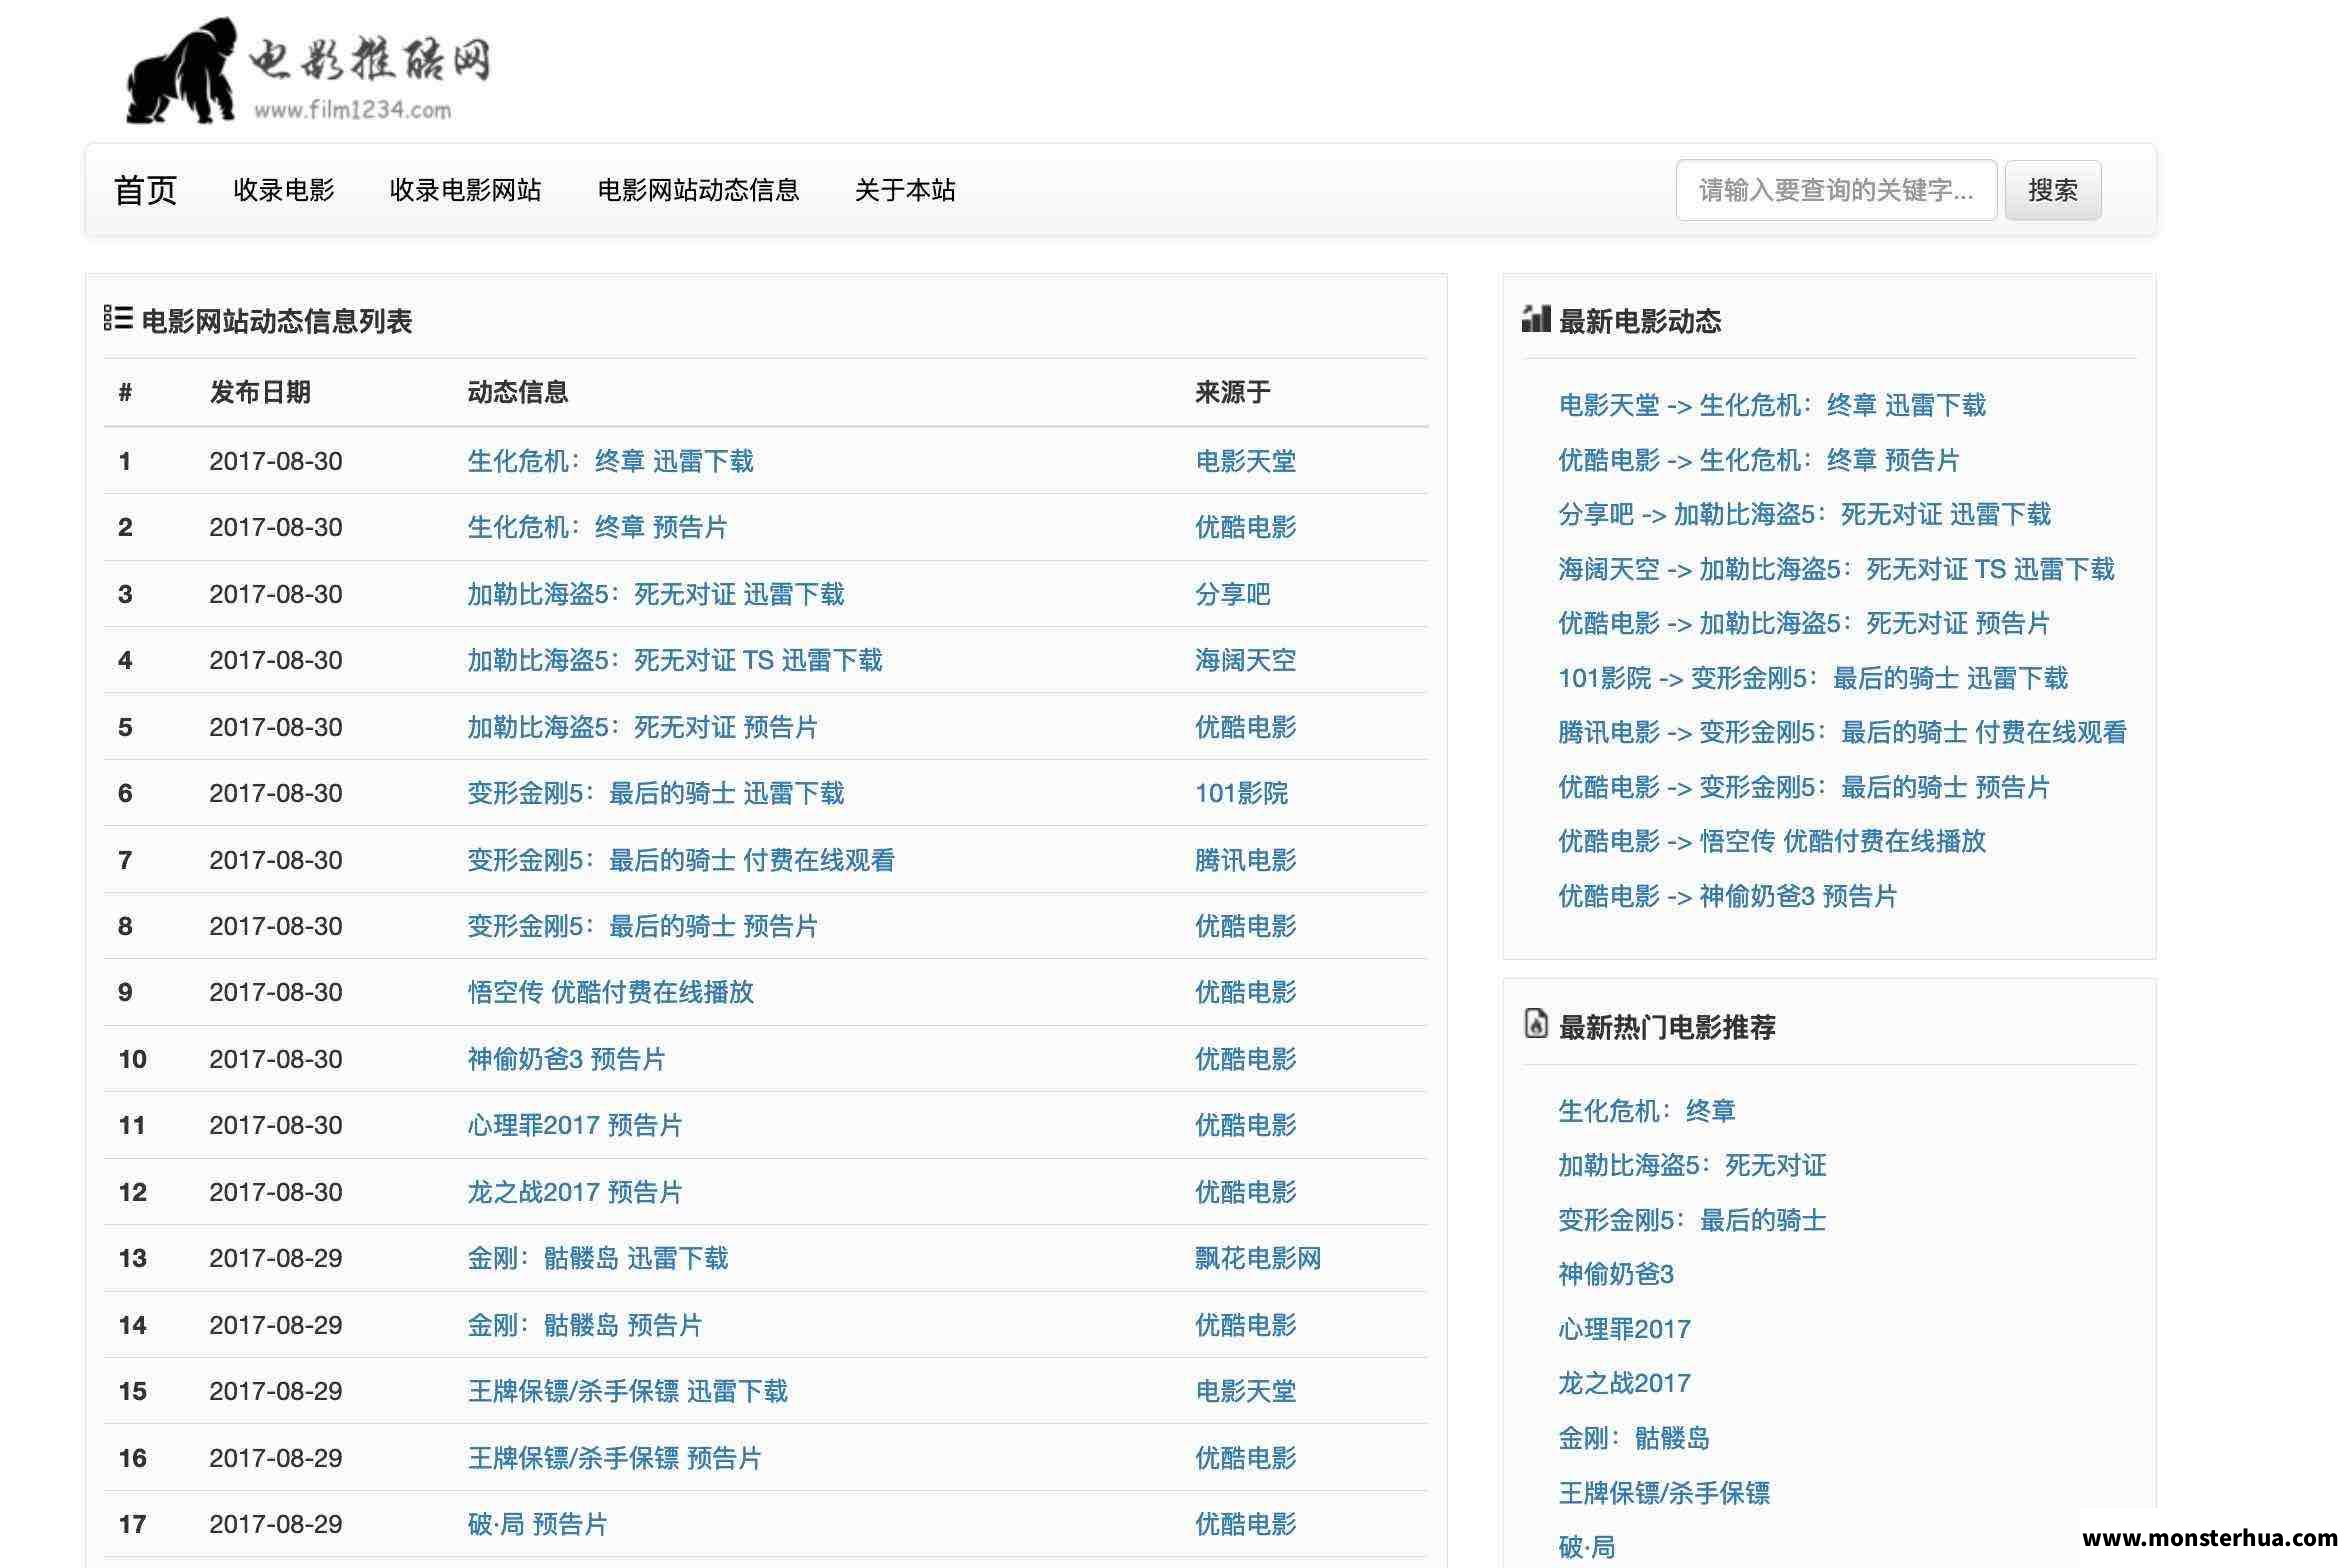The image size is (2340, 1568).
Task: Open table link 神偷奶爸3 预告片
Action: [567, 1059]
